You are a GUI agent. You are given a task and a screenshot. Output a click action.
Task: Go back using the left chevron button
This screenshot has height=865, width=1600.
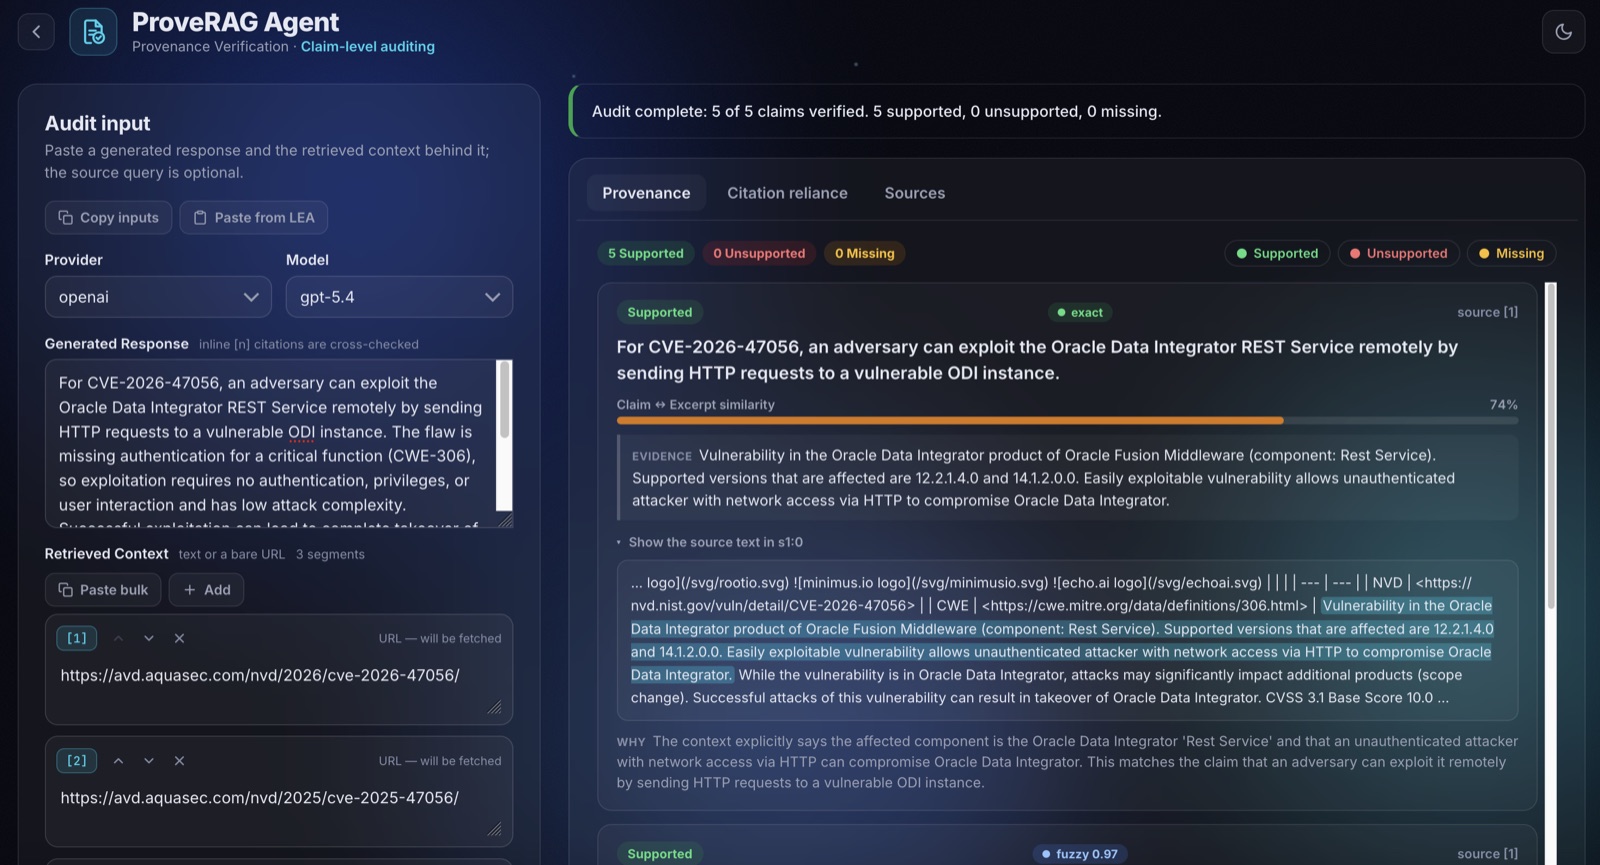(x=36, y=32)
